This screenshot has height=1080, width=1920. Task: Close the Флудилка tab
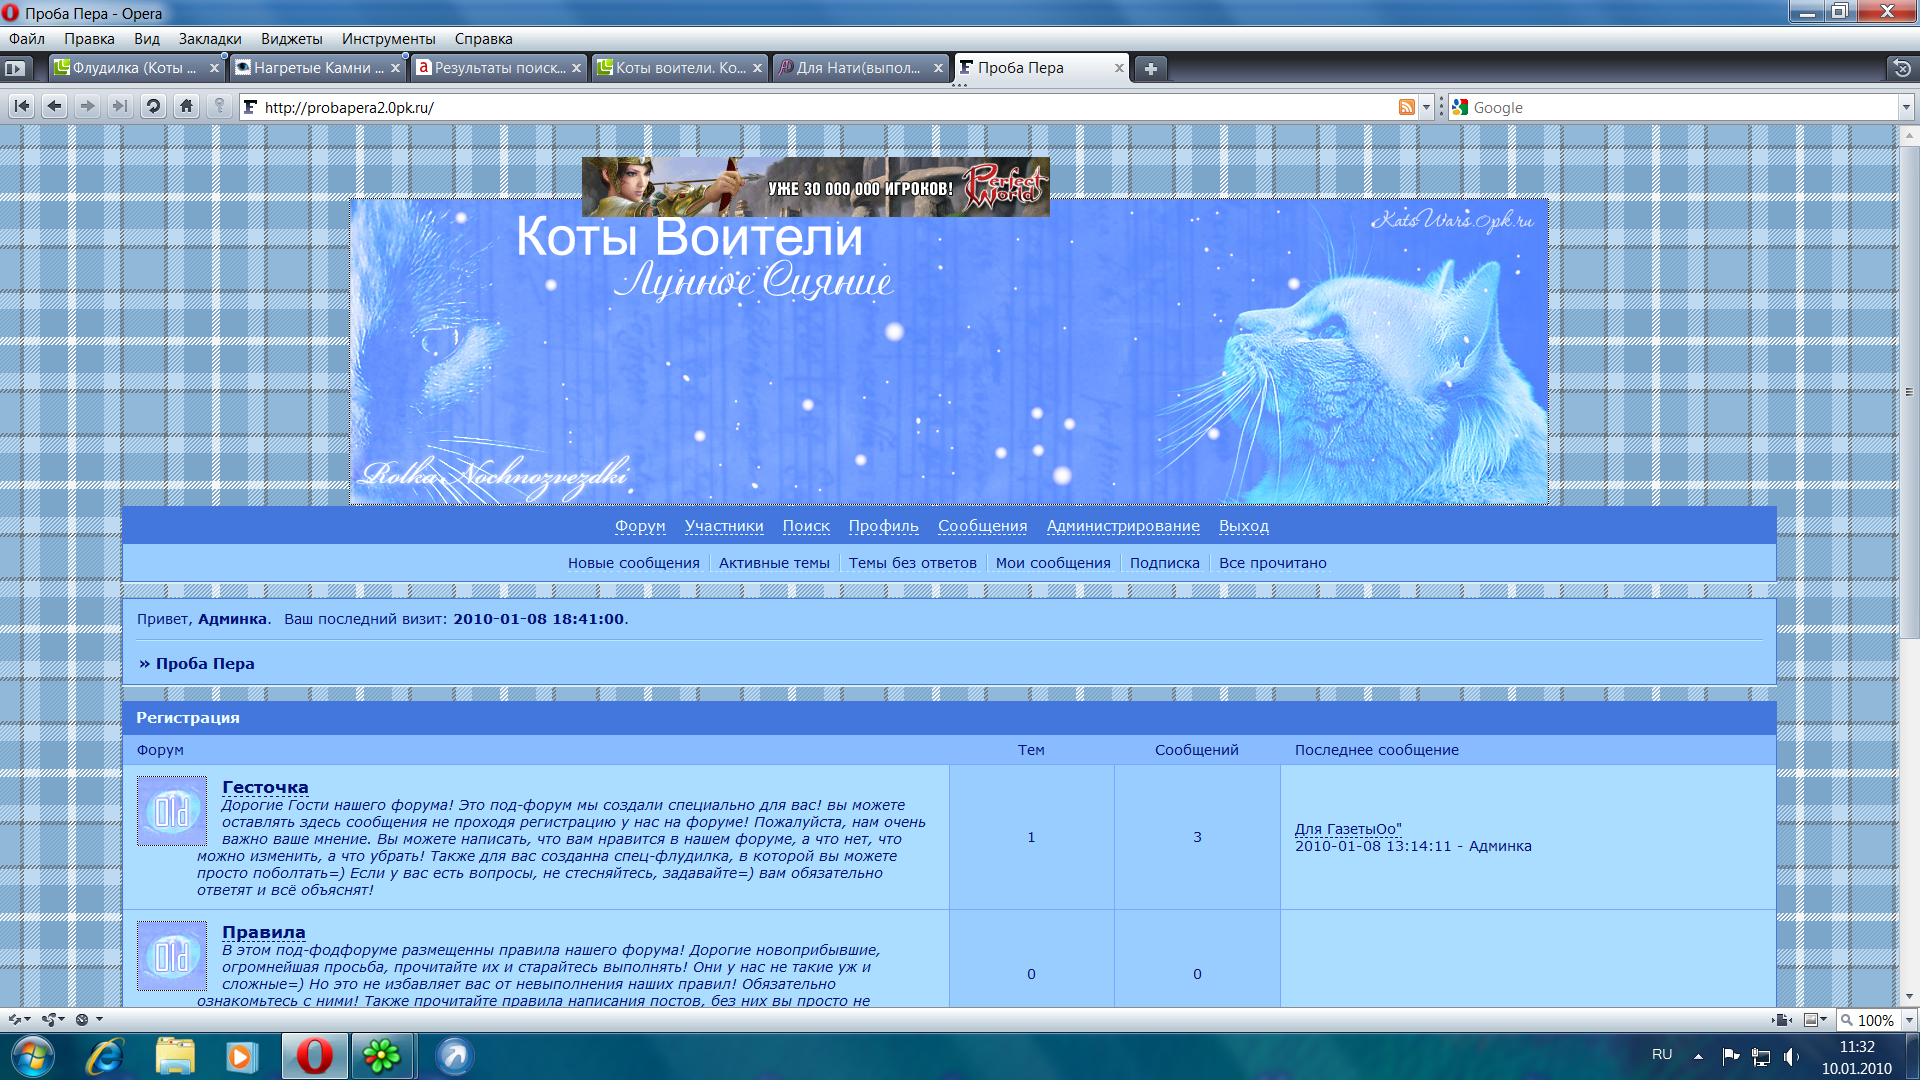[214, 68]
